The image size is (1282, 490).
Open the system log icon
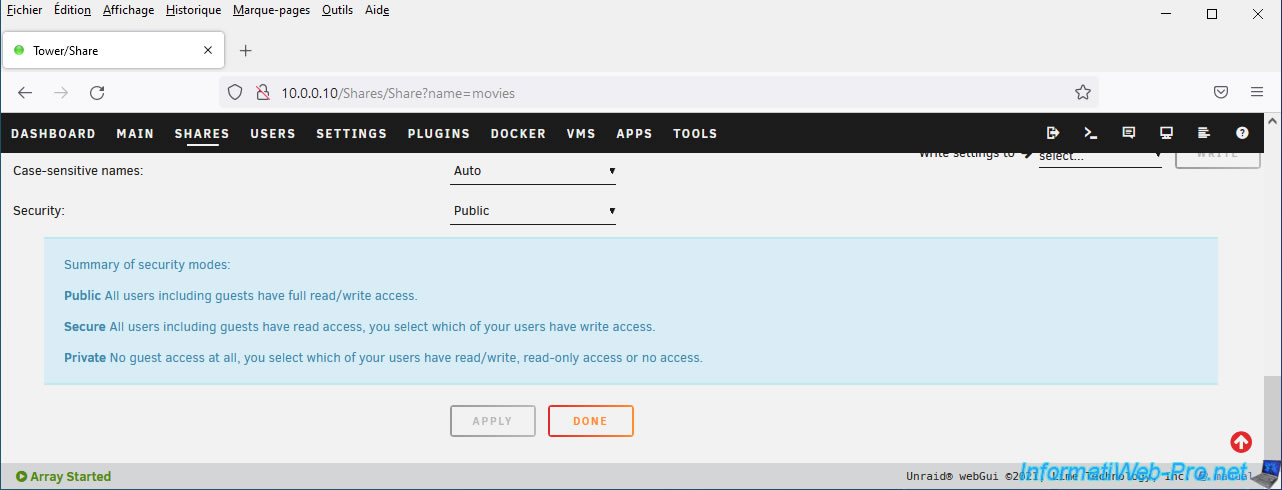(x=1204, y=133)
